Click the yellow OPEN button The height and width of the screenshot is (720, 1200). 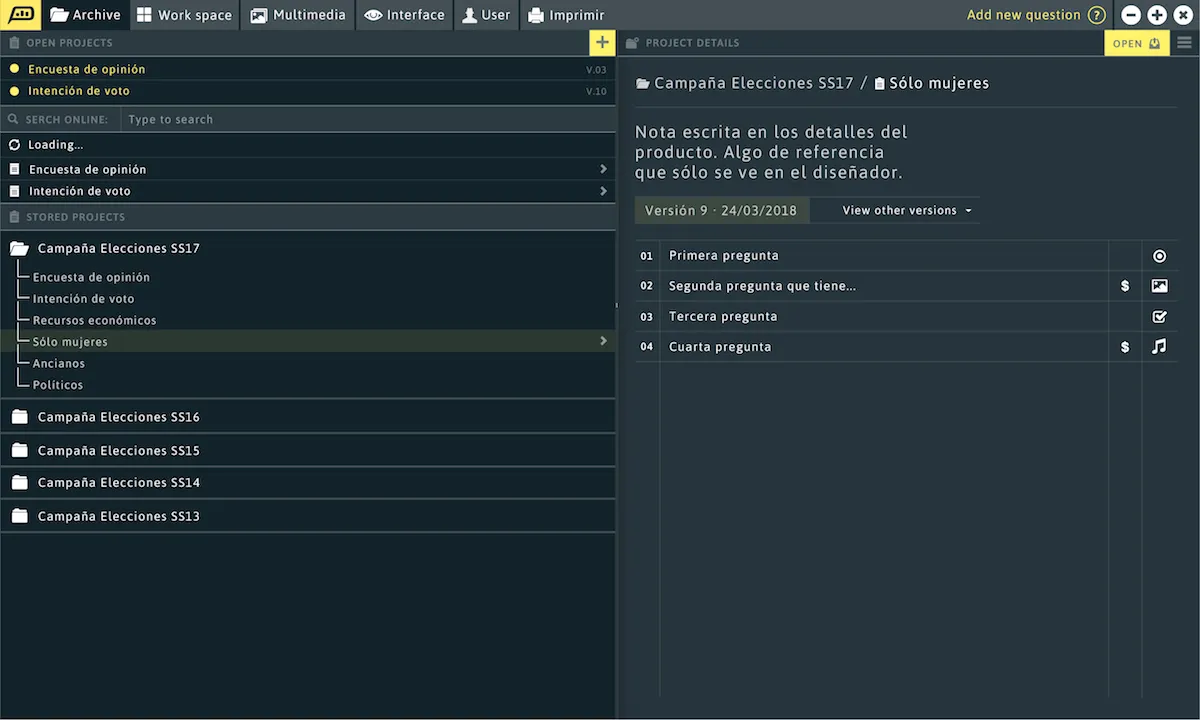pos(1136,43)
